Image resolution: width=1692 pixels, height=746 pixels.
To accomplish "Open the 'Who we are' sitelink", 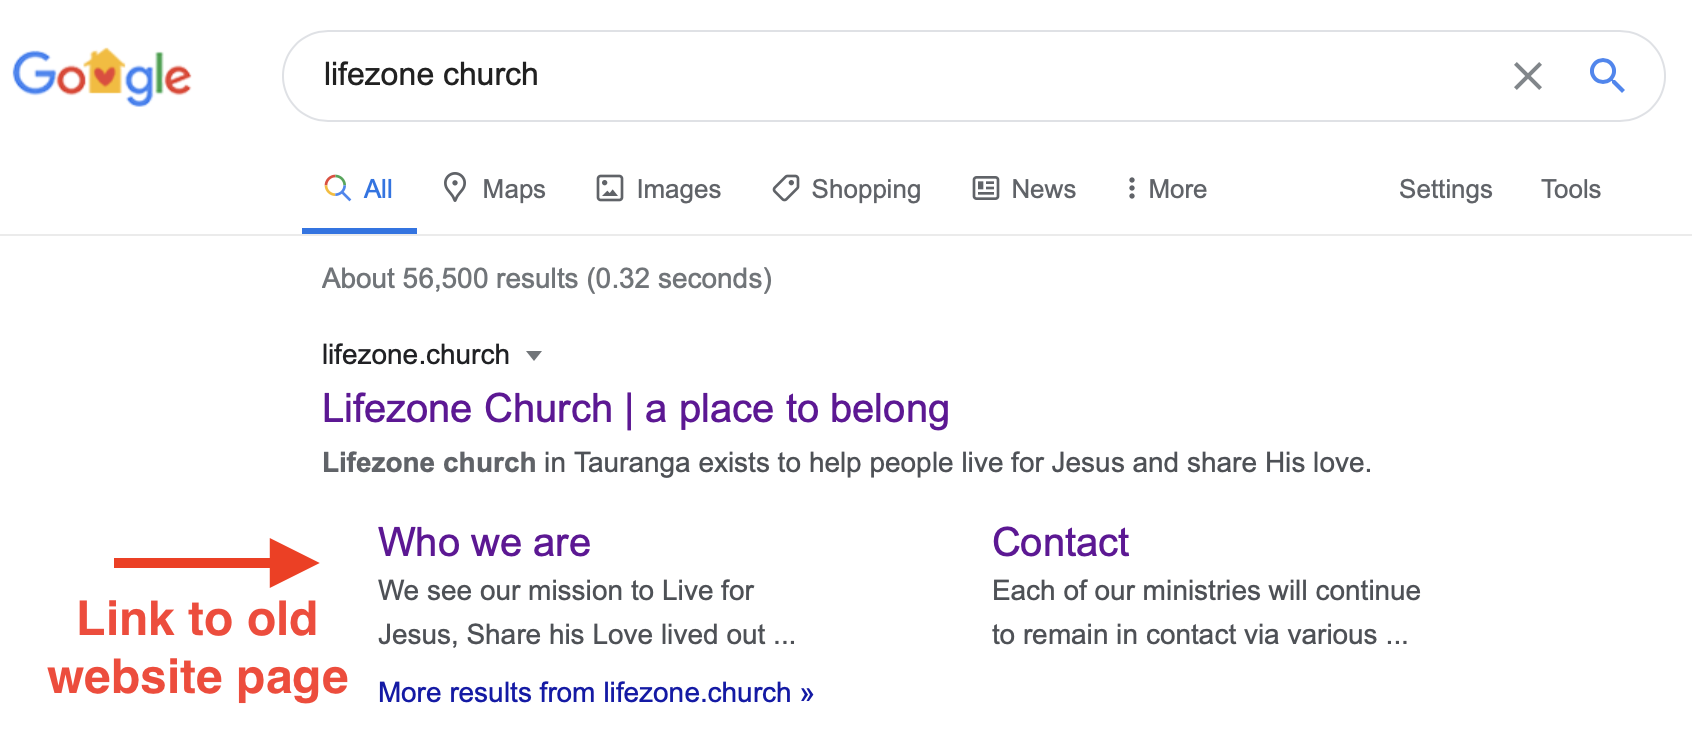I will pos(484,542).
